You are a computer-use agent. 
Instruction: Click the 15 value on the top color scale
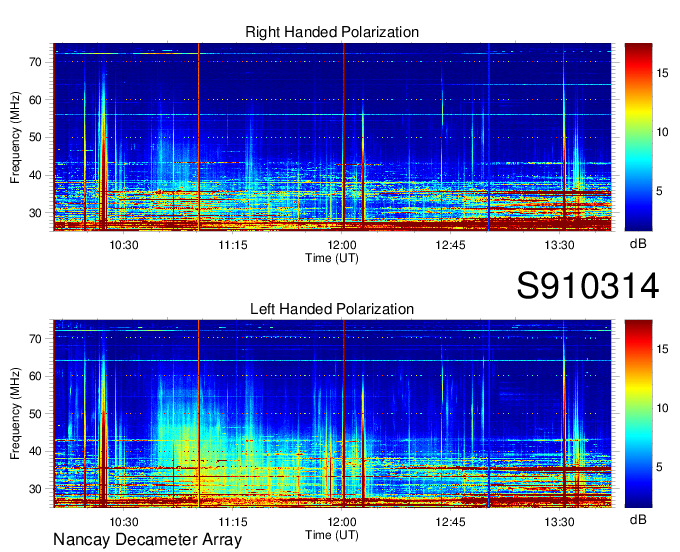pyautogui.click(x=662, y=73)
